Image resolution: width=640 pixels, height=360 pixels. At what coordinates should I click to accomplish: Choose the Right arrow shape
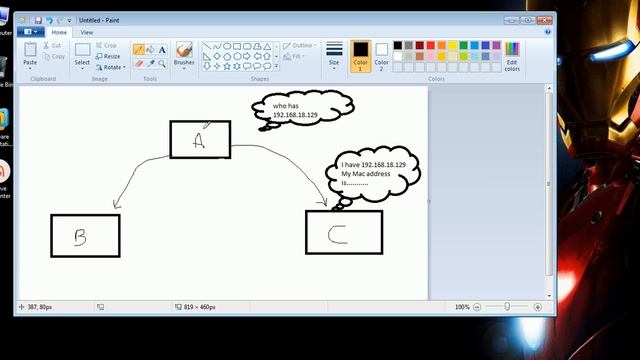[247, 56]
